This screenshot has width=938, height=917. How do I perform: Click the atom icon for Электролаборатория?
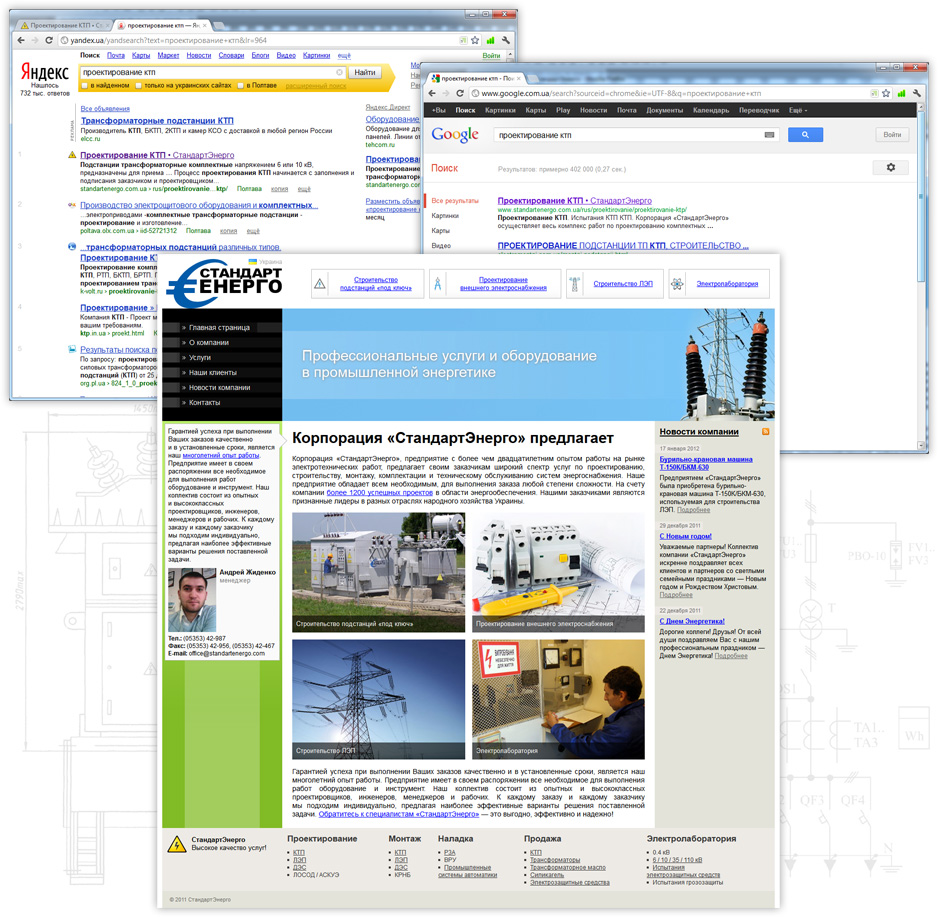677,285
